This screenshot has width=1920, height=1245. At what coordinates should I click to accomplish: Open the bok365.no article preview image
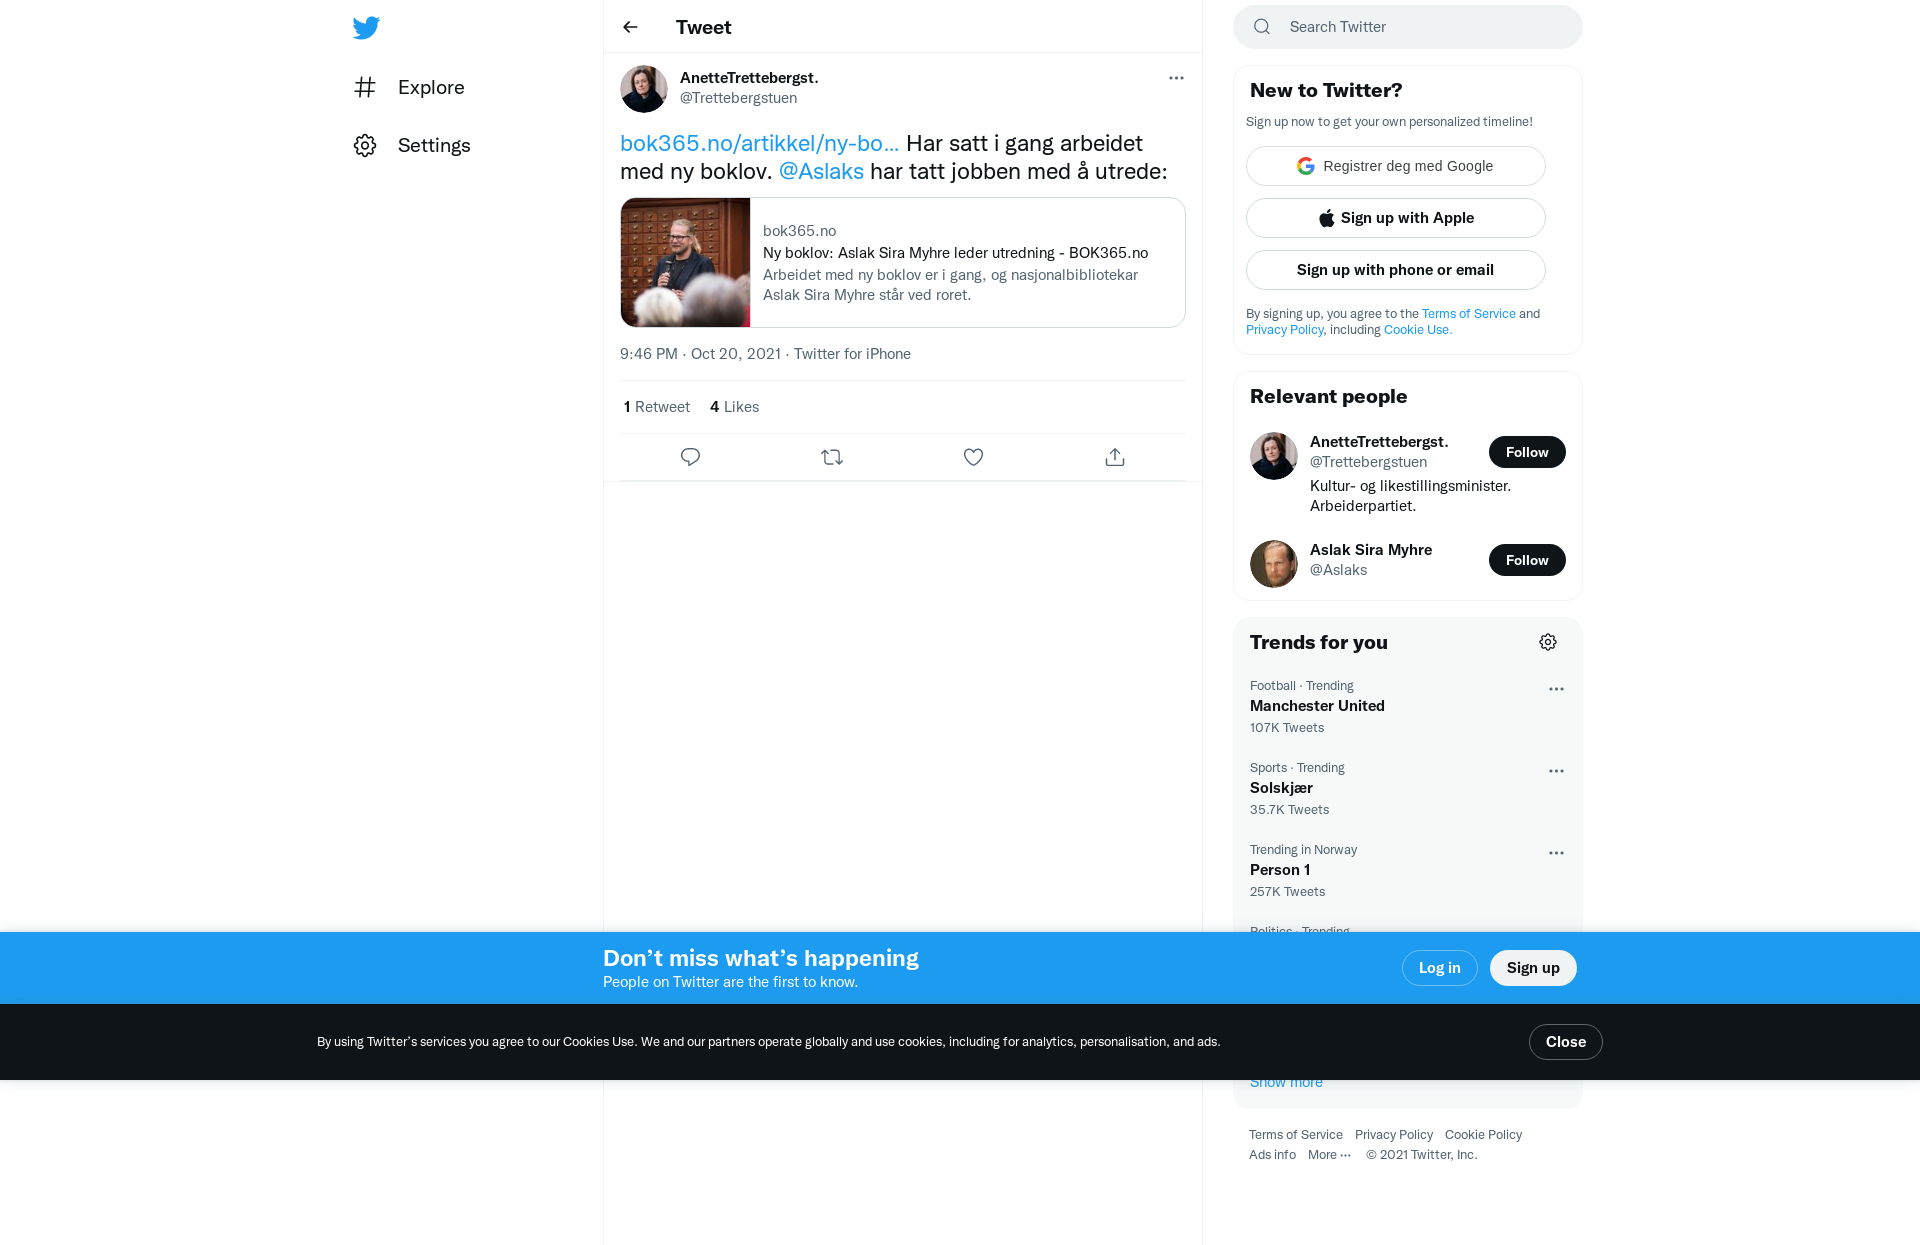coord(685,262)
